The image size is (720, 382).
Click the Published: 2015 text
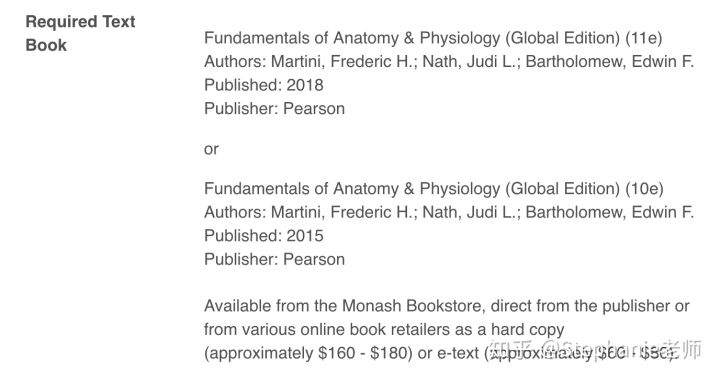[x=264, y=236]
